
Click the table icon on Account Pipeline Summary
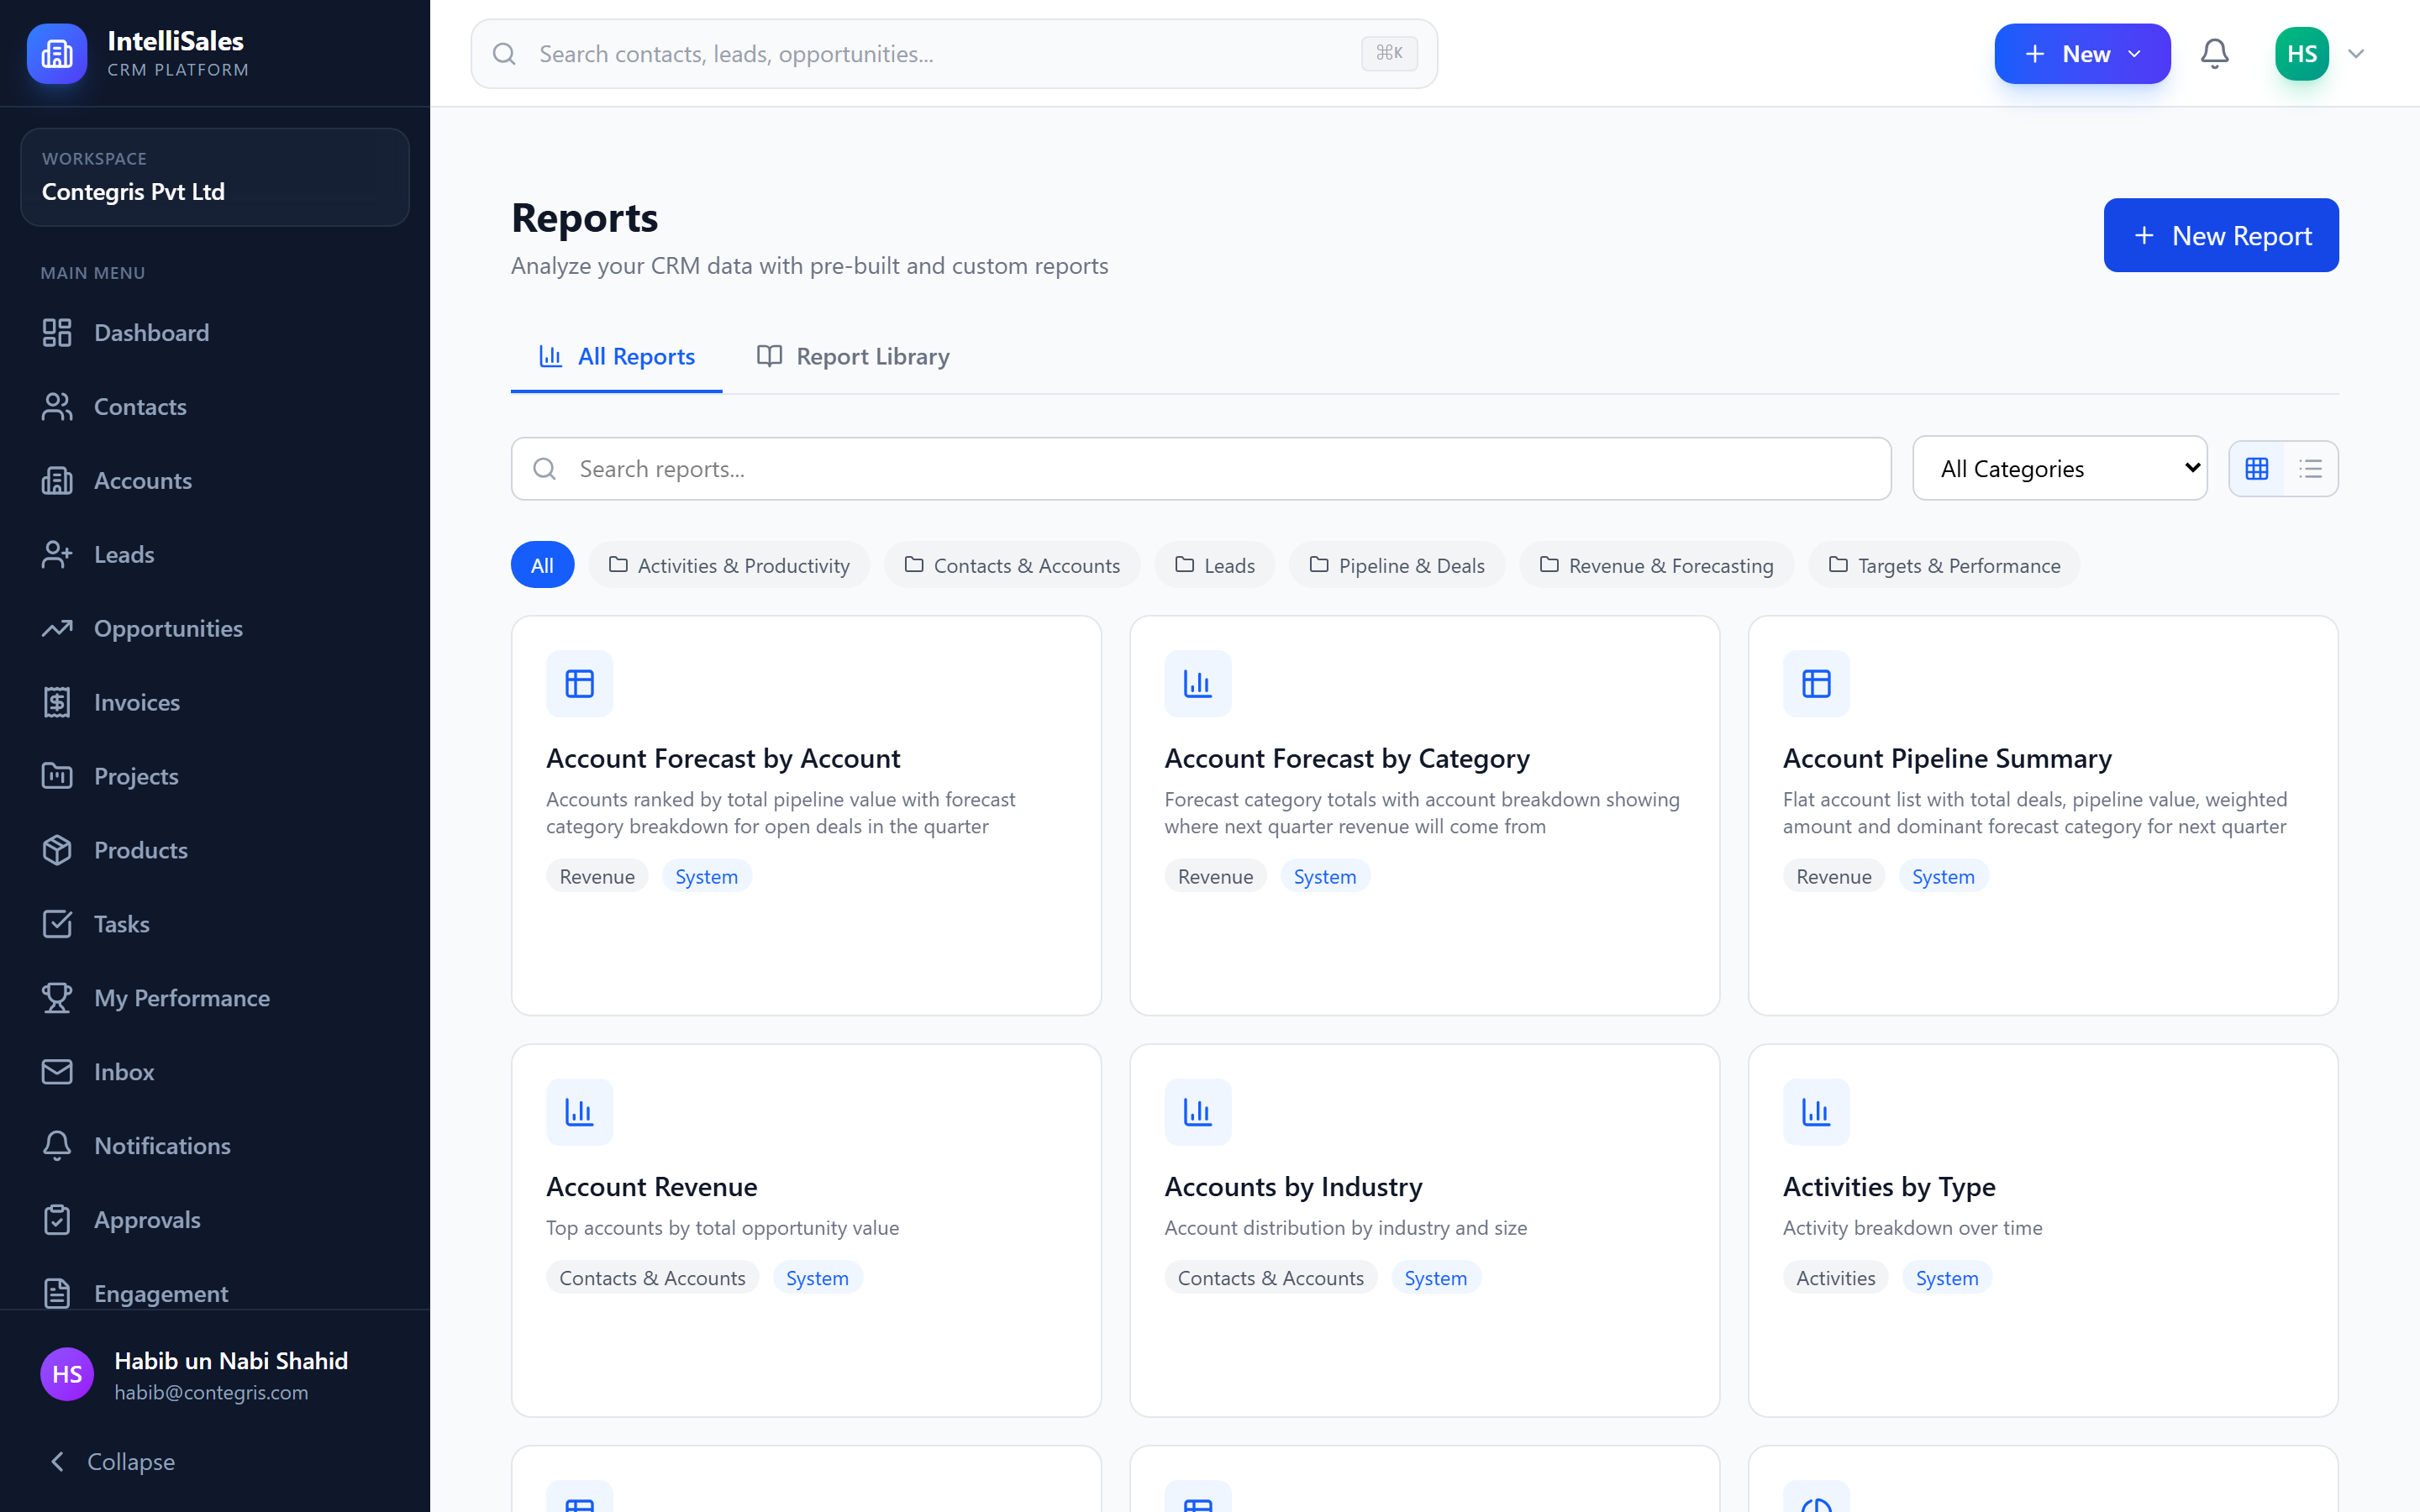click(x=1816, y=683)
